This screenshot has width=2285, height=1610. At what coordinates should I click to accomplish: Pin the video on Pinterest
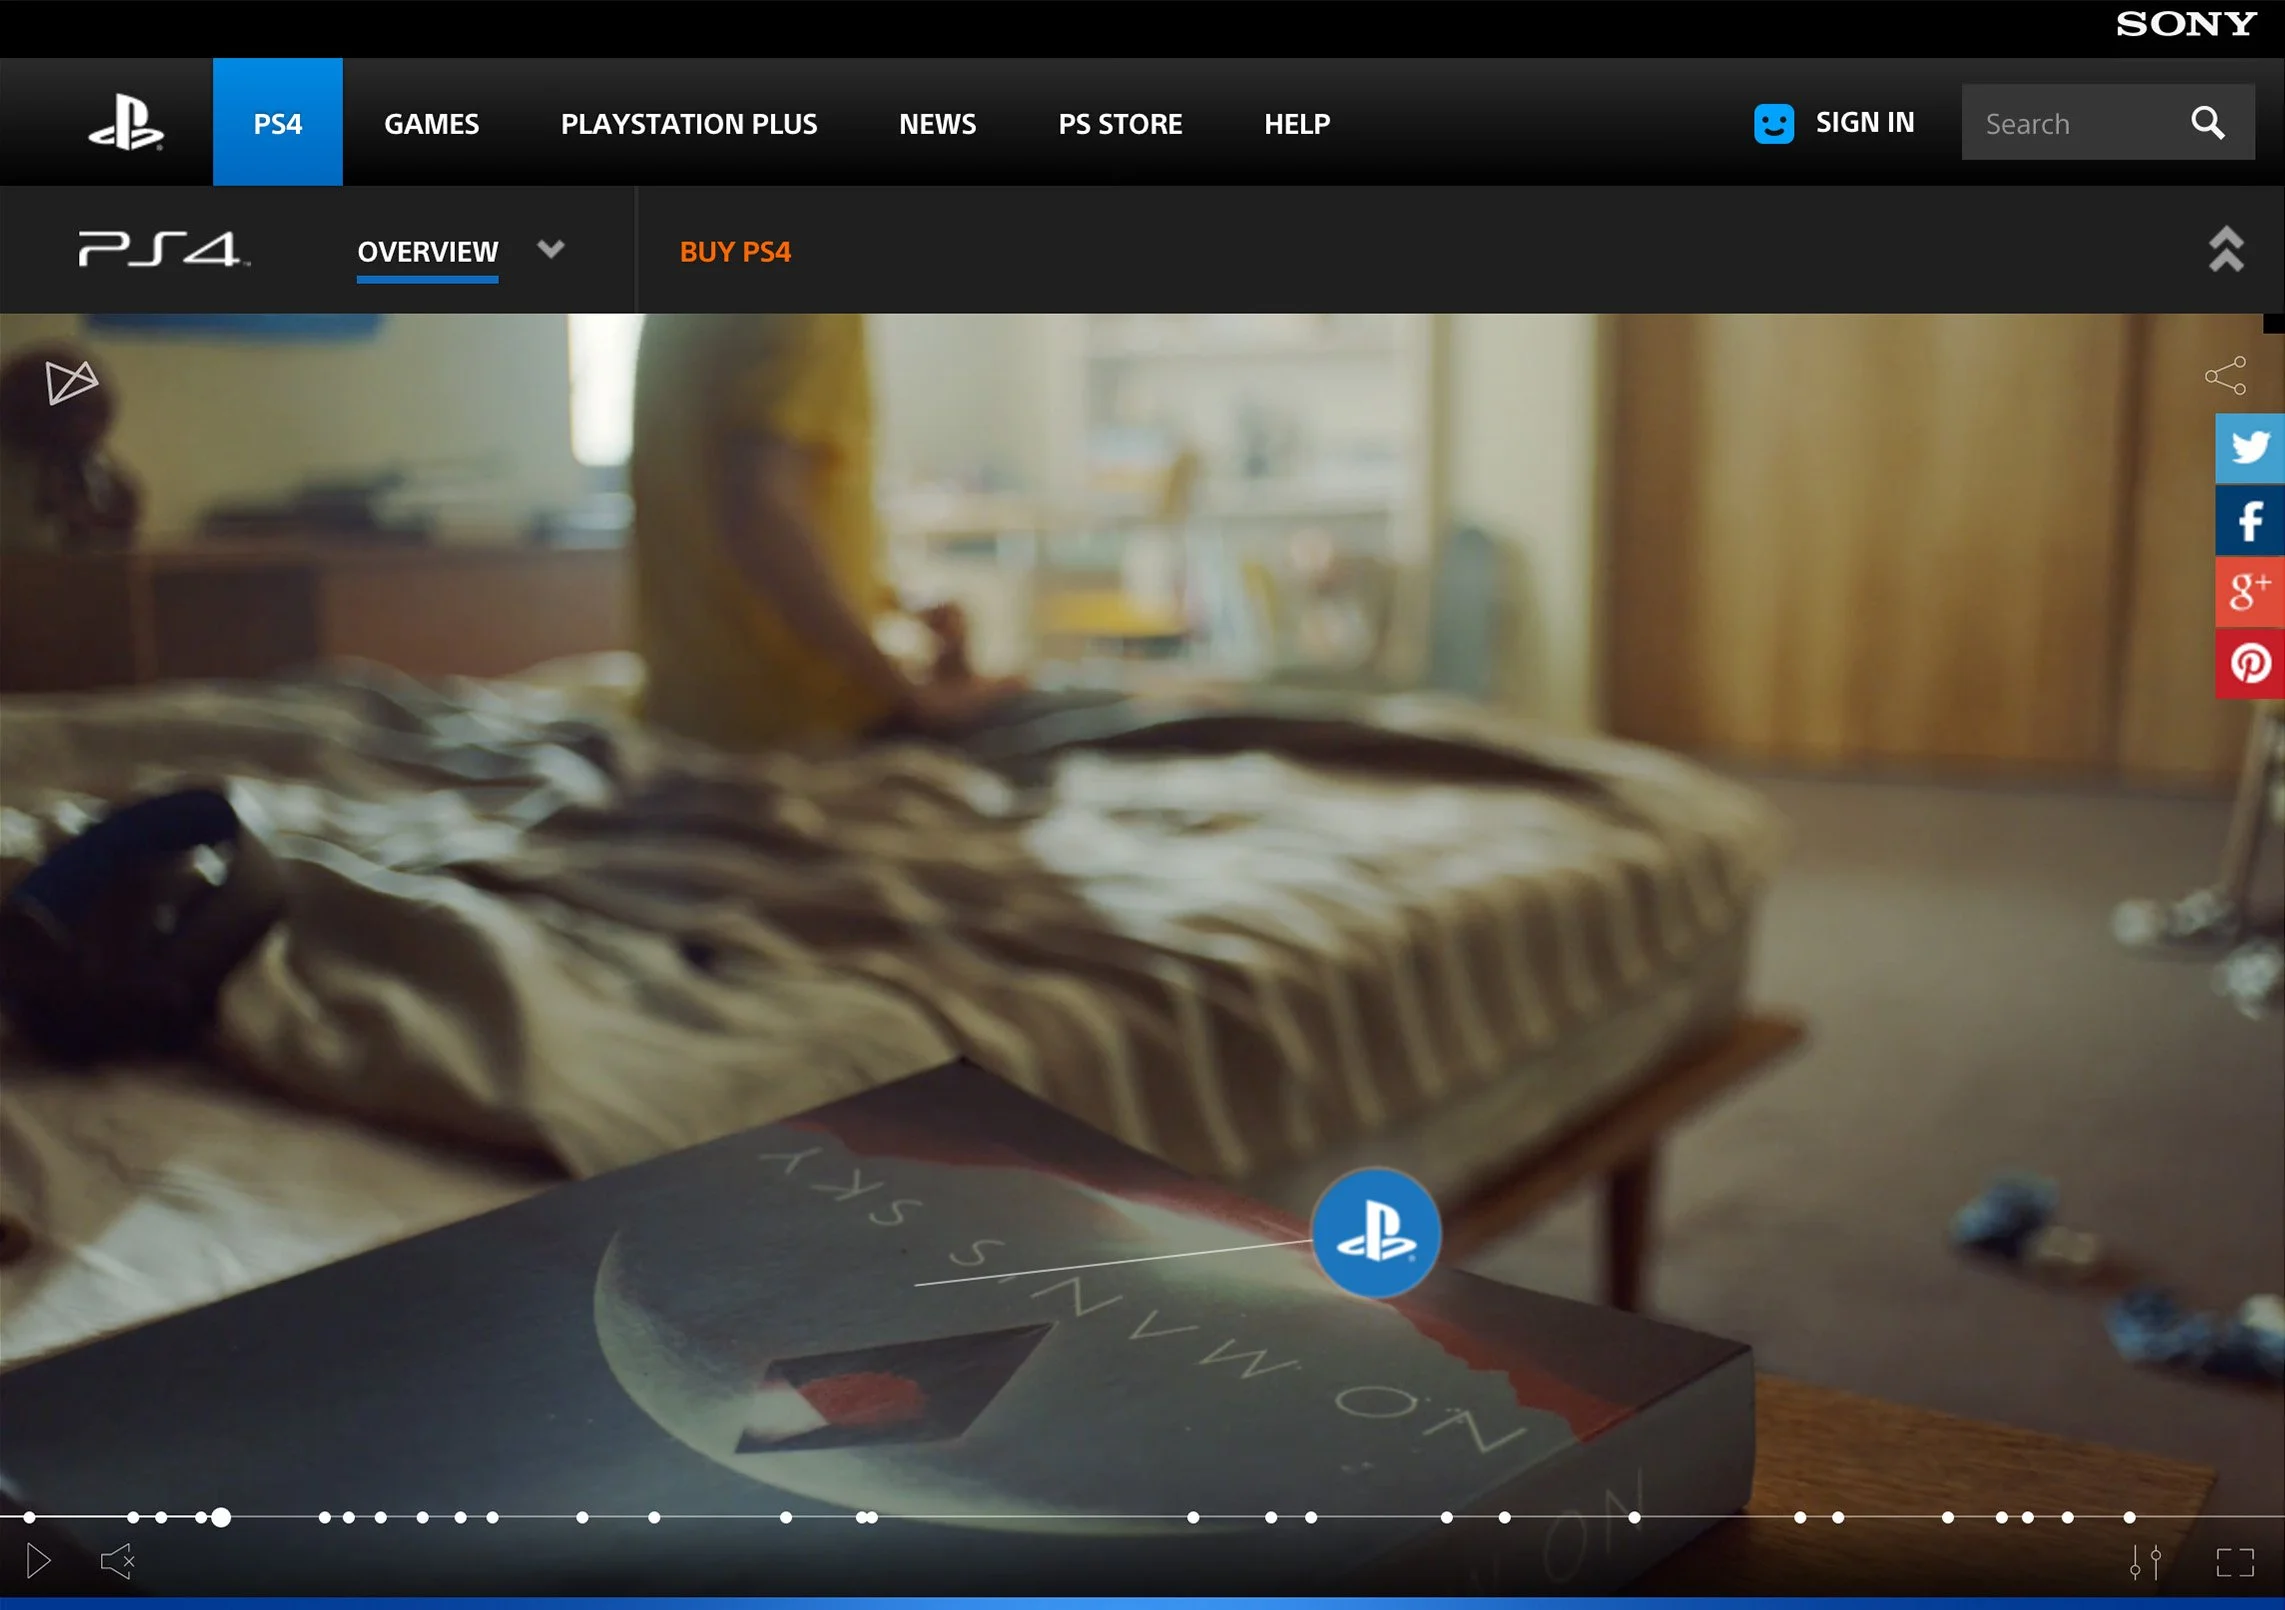click(2249, 663)
